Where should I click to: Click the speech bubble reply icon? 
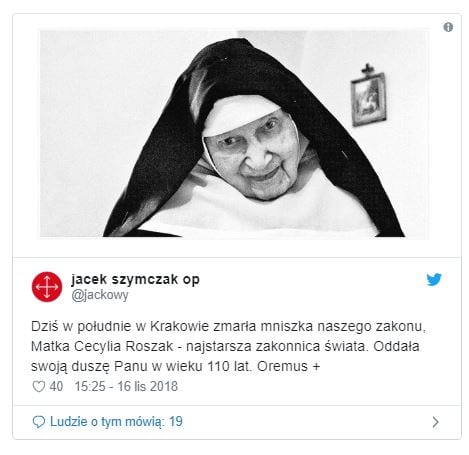[39, 422]
